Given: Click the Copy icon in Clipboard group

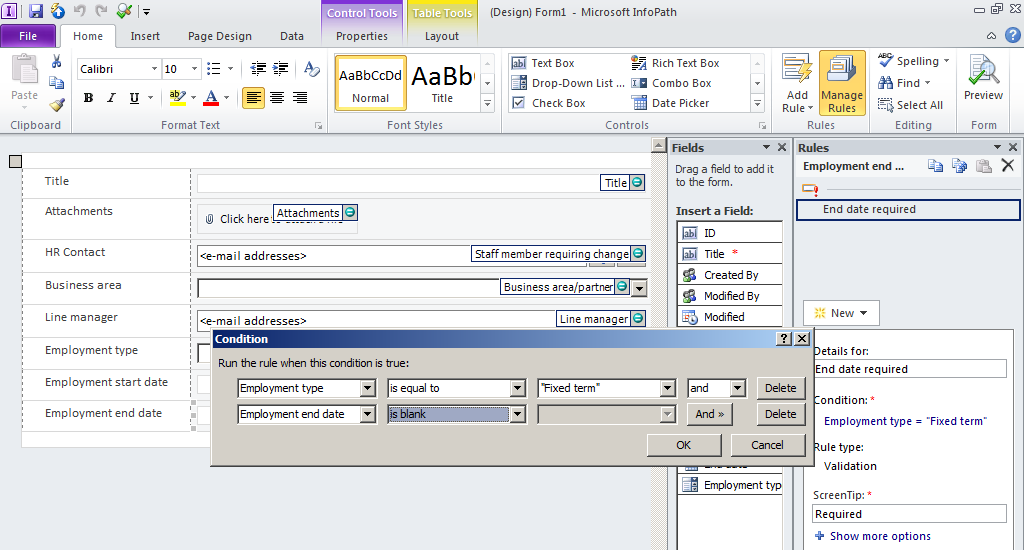Looking at the screenshot, I should point(57,83).
